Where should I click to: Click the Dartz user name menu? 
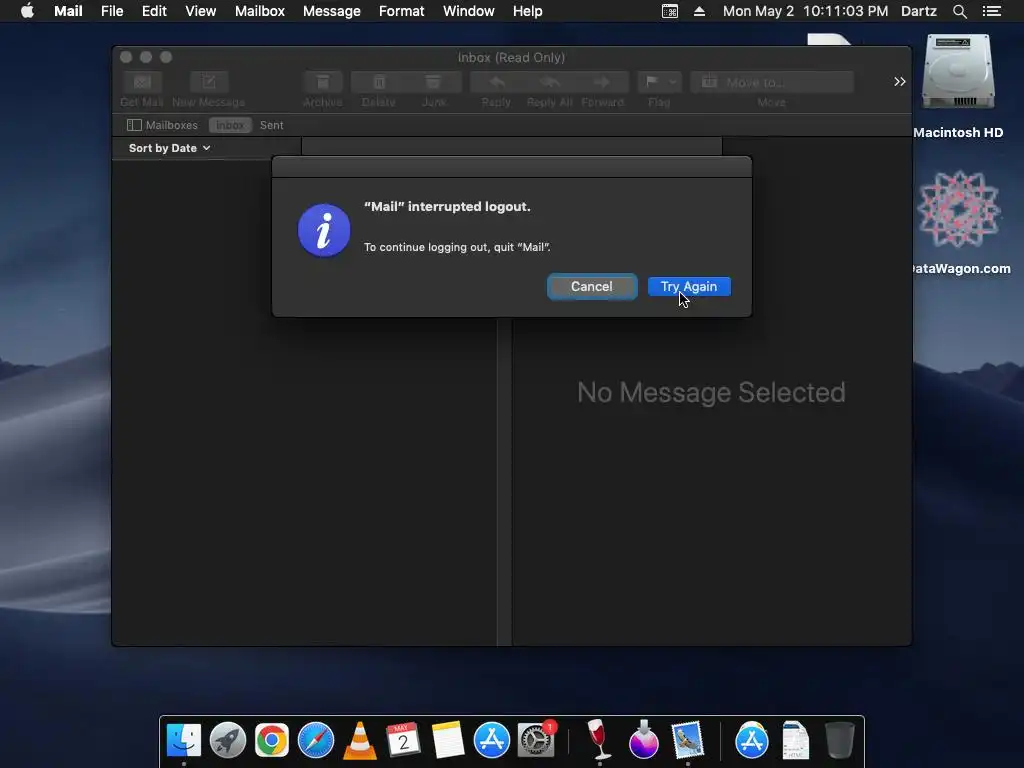click(918, 11)
